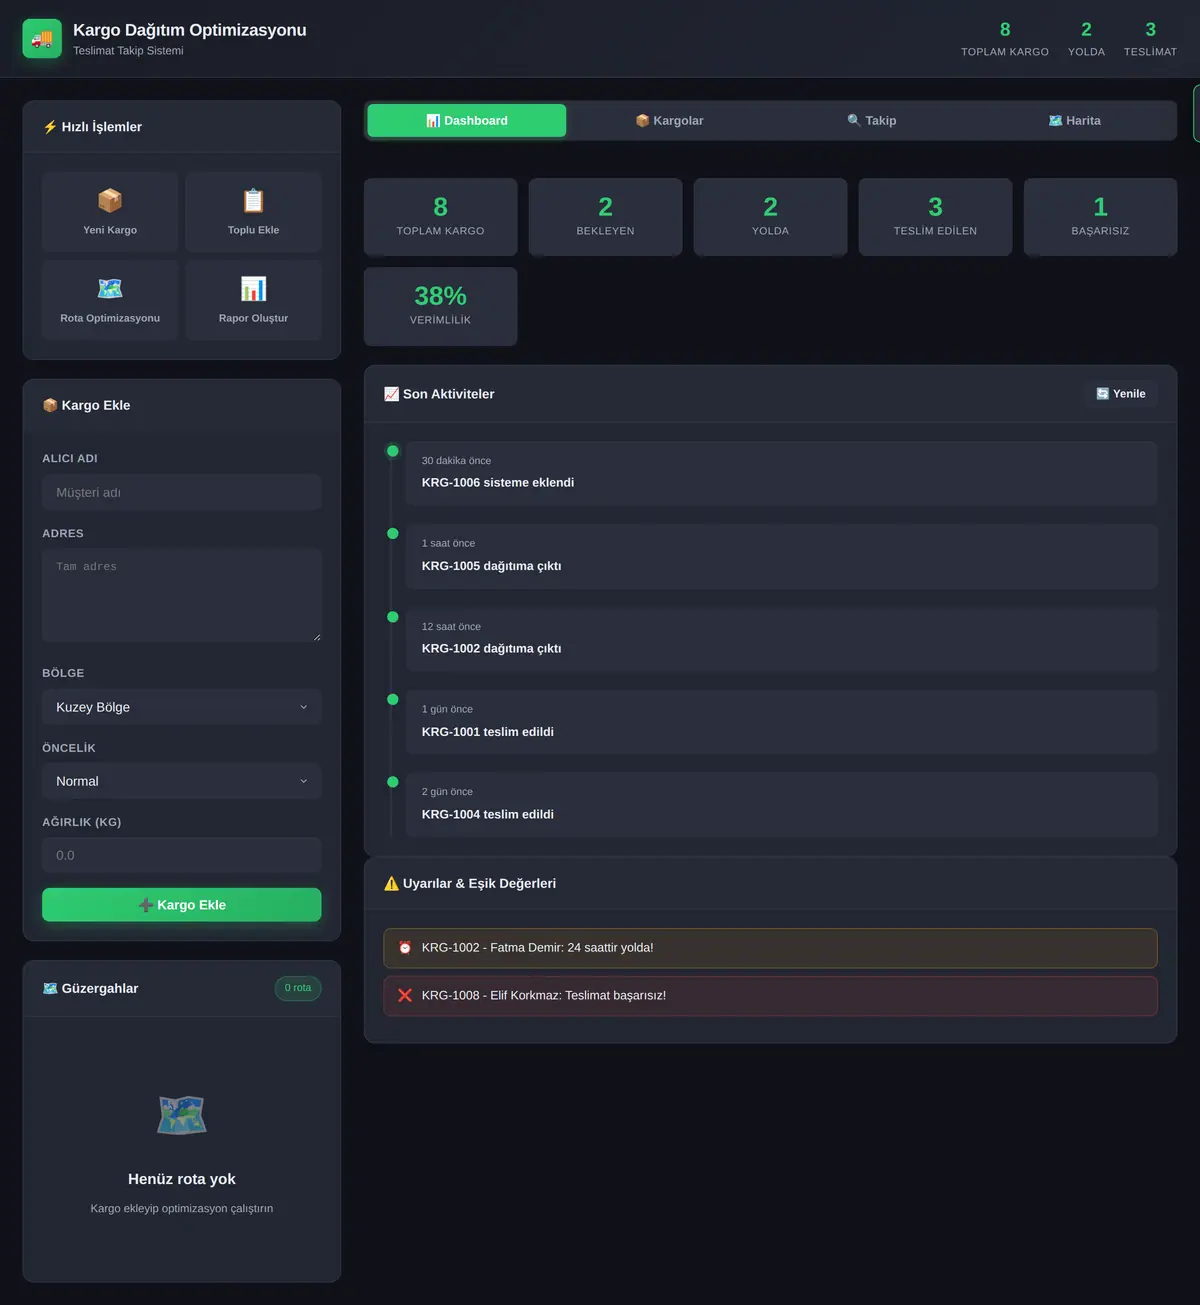Open Rapor Oluştur chart action
Image resolution: width=1200 pixels, height=1305 pixels.
tap(253, 299)
